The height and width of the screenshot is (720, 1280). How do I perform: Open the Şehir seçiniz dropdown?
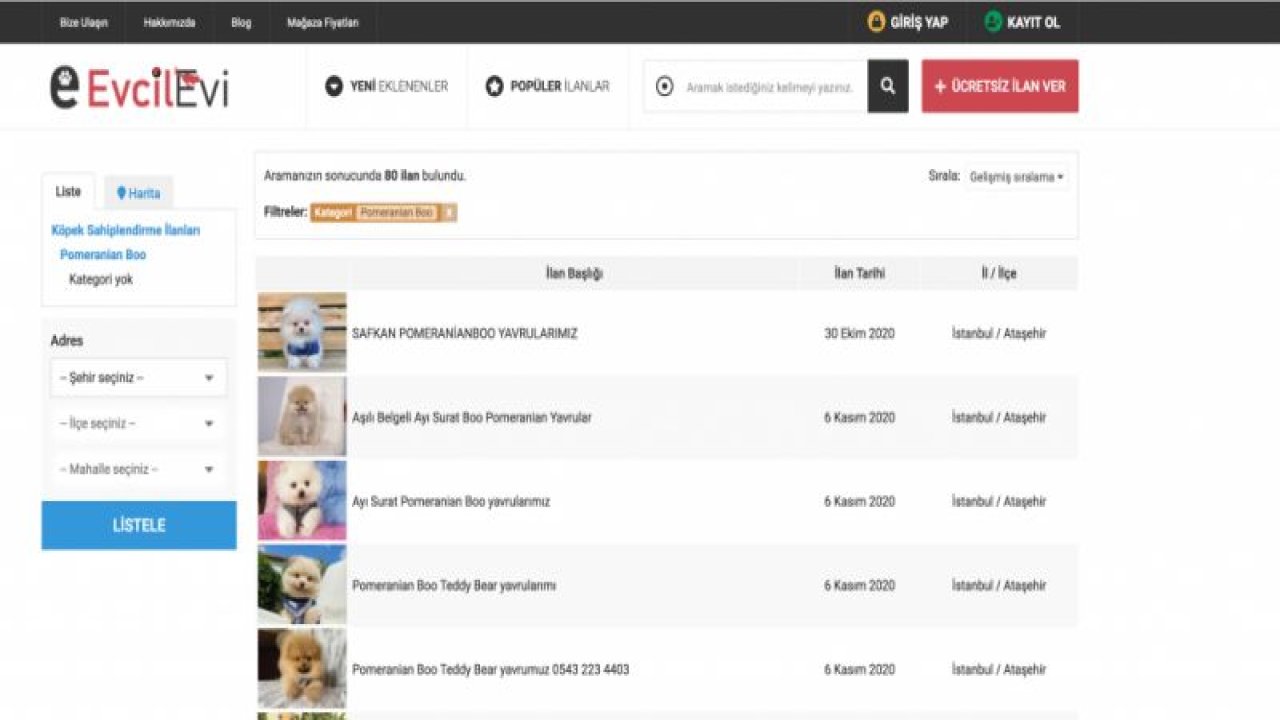click(x=138, y=377)
